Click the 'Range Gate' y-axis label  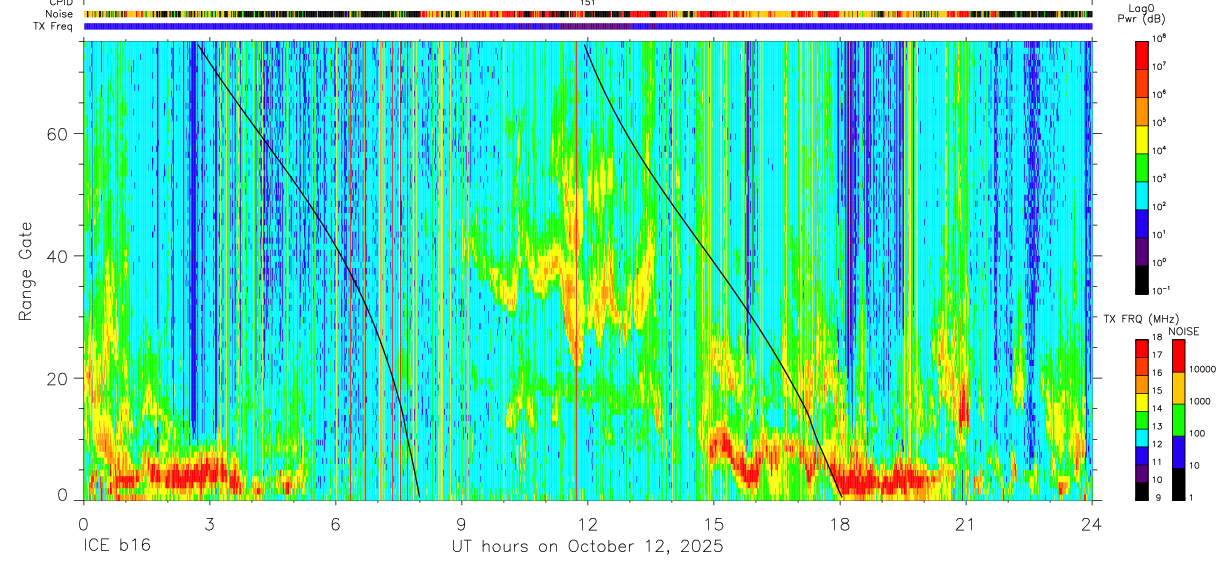pyautogui.click(x=26, y=271)
